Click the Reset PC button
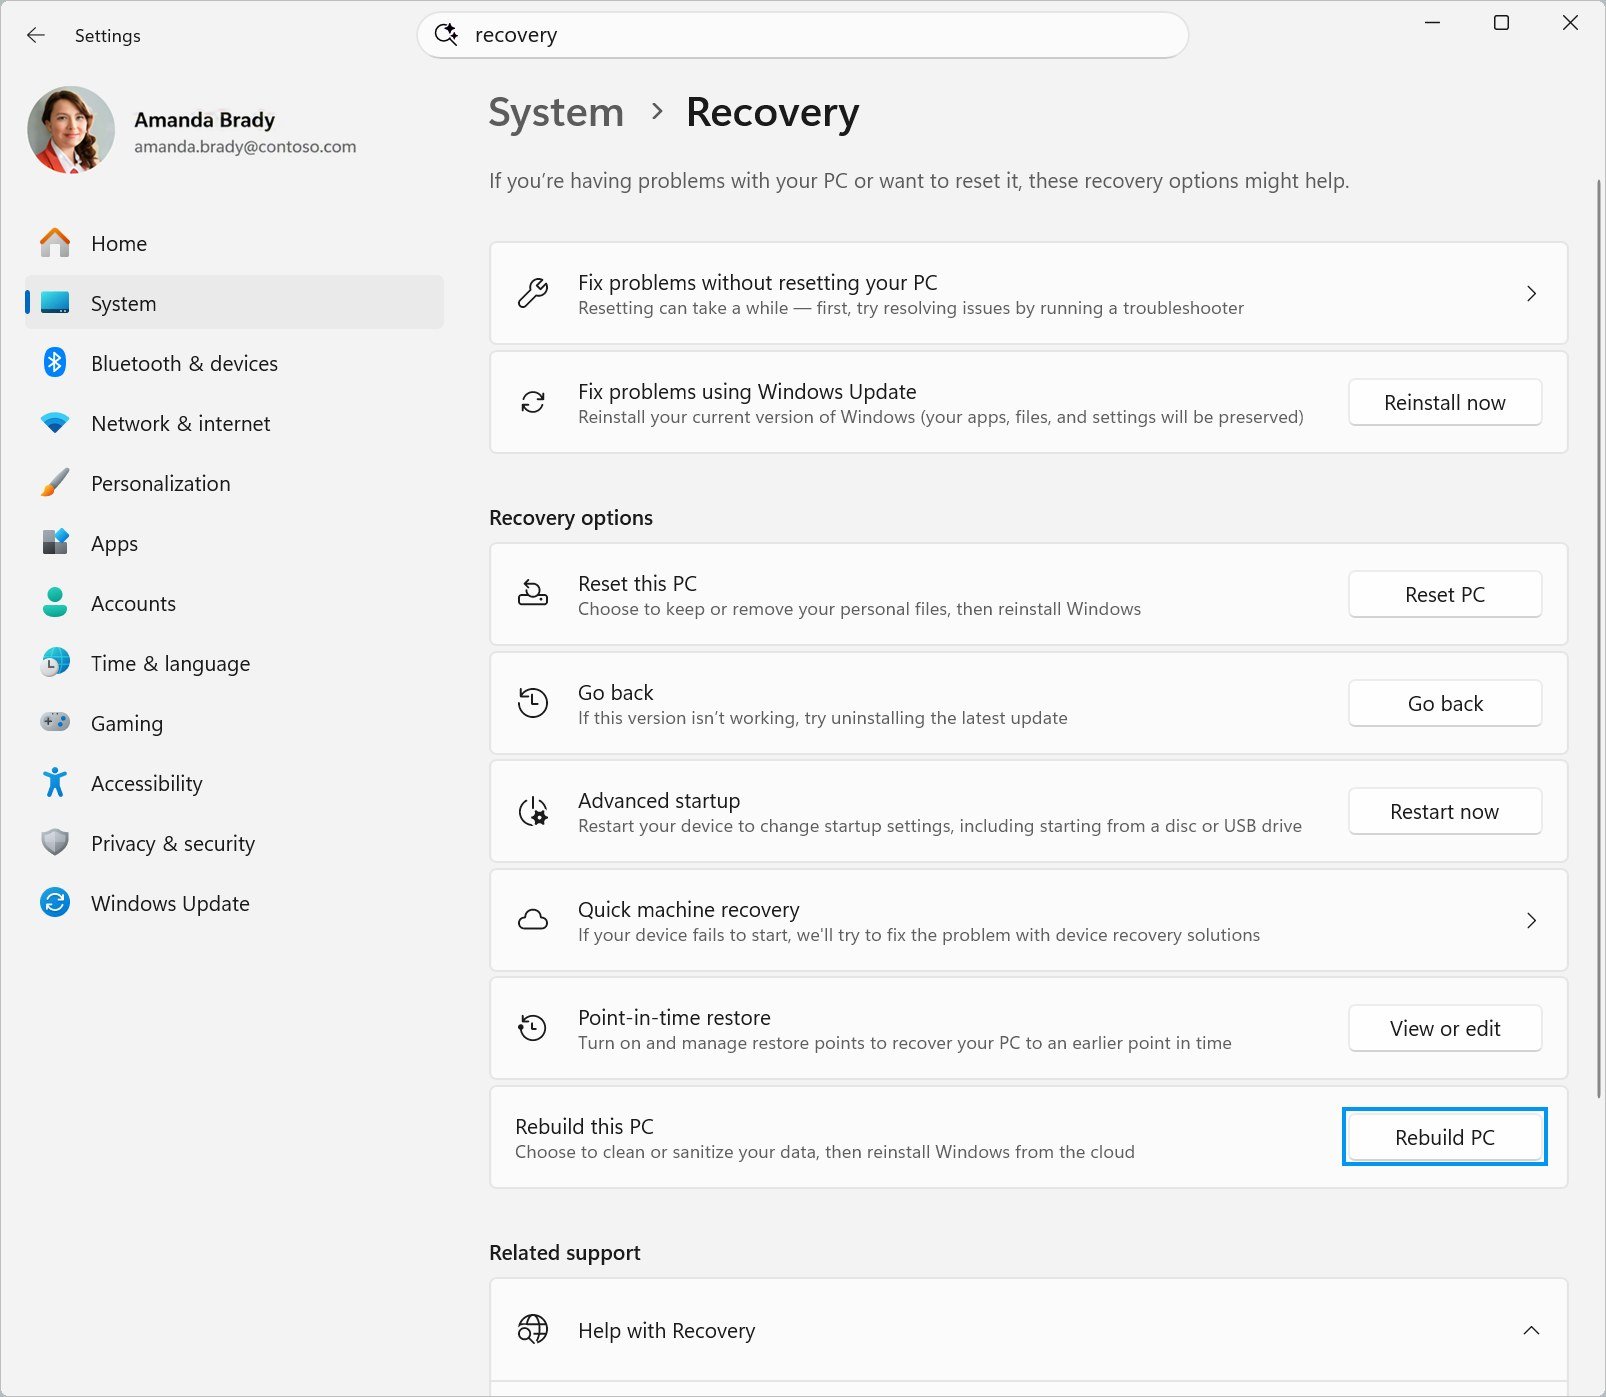 (x=1444, y=594)
